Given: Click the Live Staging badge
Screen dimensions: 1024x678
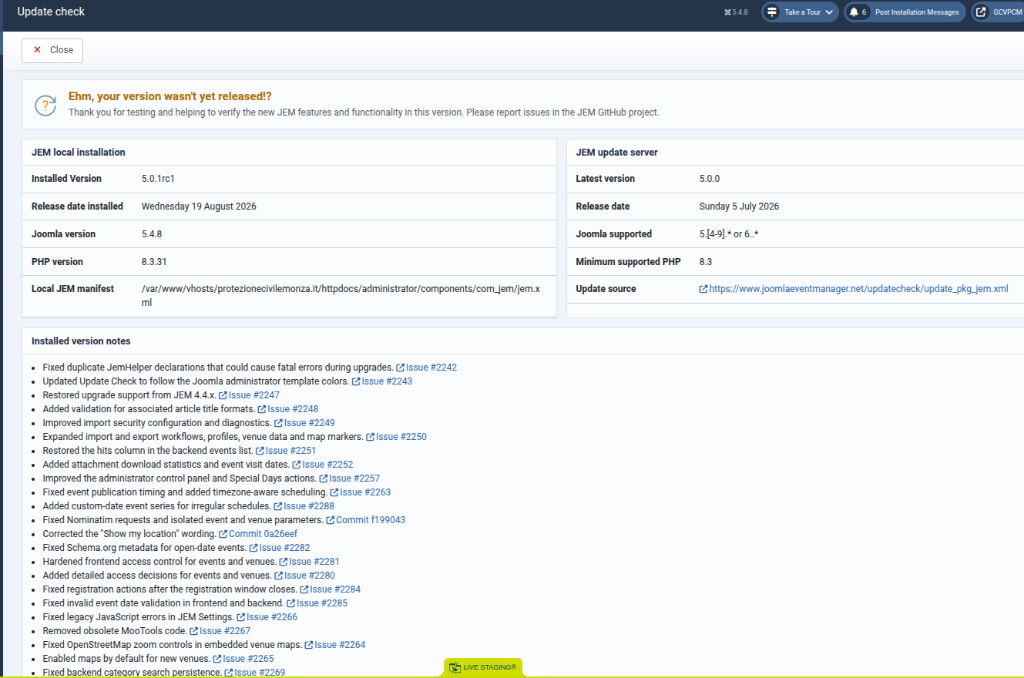Looking at the screenshot, I should tap(483, 668).
